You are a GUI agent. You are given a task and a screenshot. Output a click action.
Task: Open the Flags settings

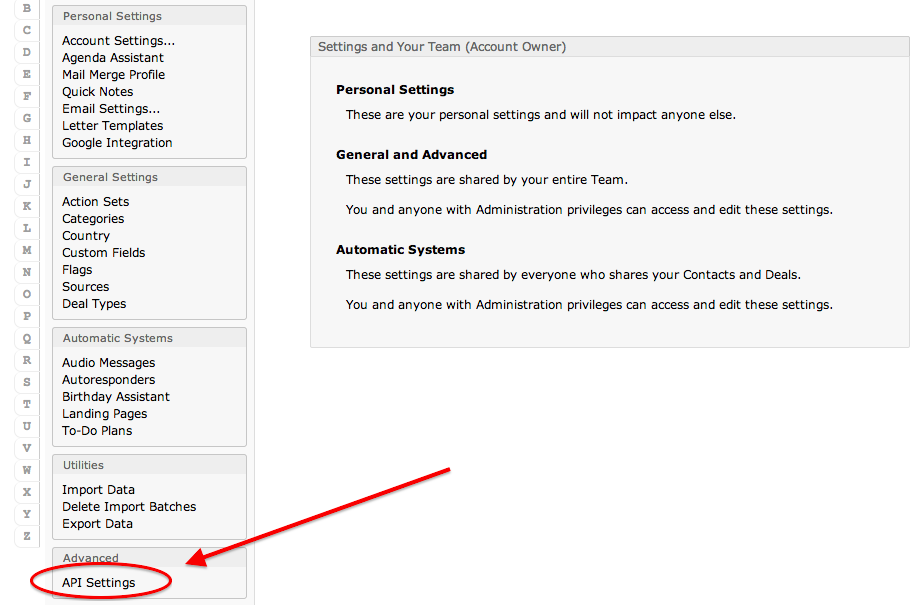77,269
